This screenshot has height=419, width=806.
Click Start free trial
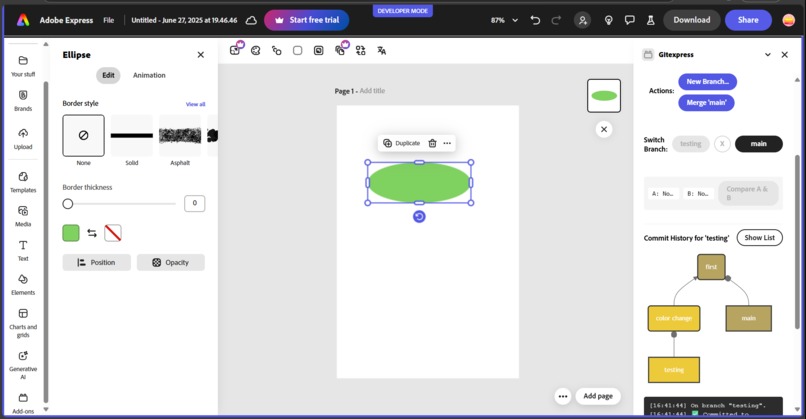(x=306, y=20)
